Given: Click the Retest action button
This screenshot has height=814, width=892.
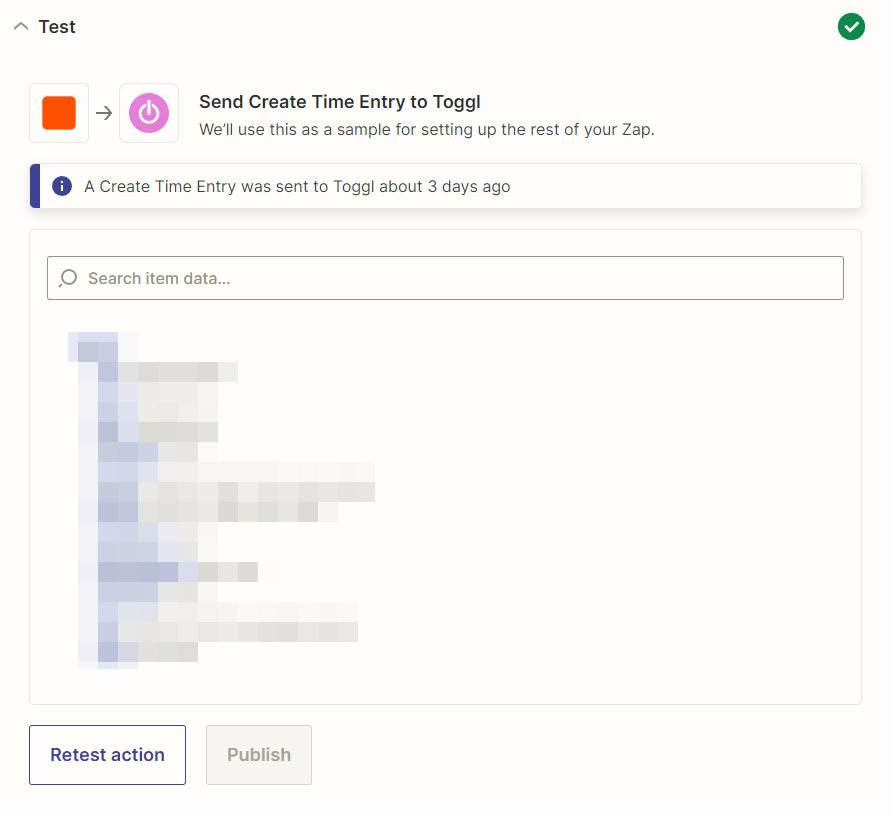Looking at the screenshot, I should click(x=108, y=755).
